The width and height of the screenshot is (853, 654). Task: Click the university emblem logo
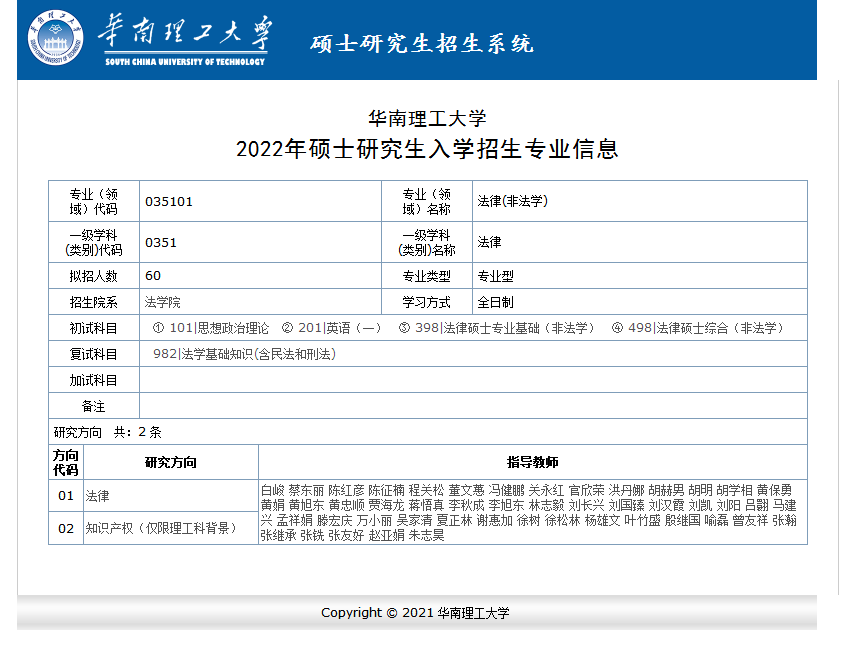56,38
